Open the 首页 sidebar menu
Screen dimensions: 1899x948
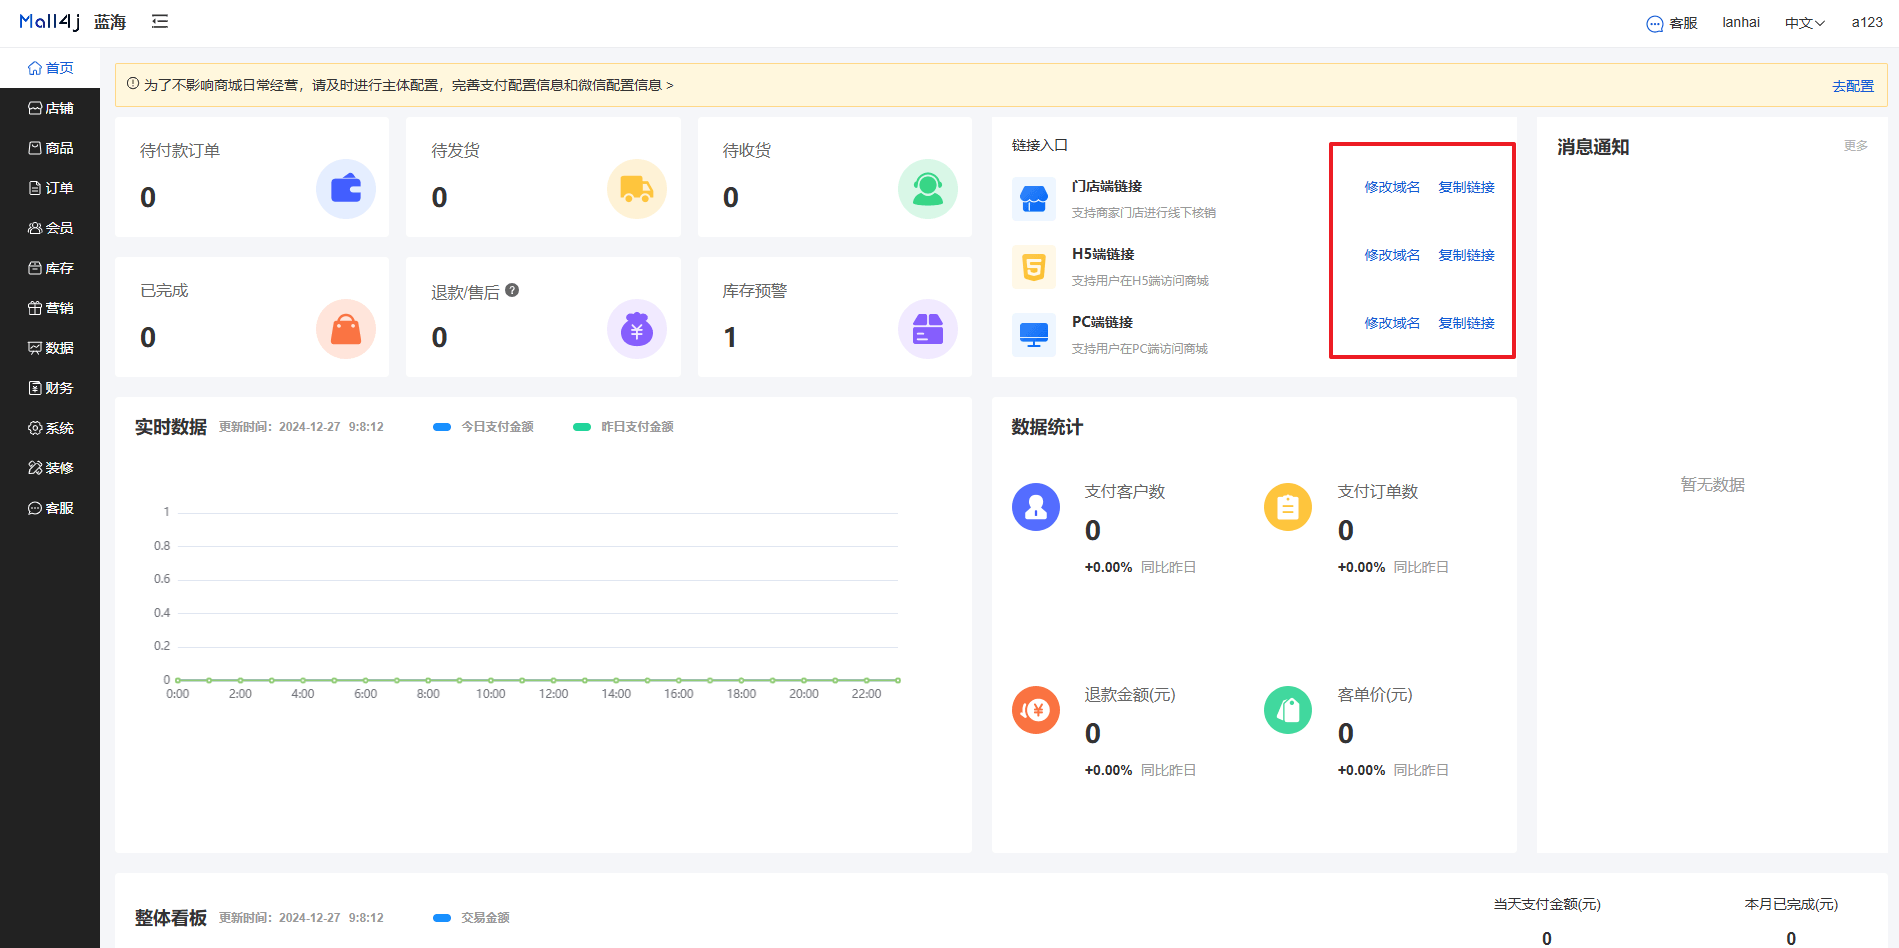pos(50,68)
